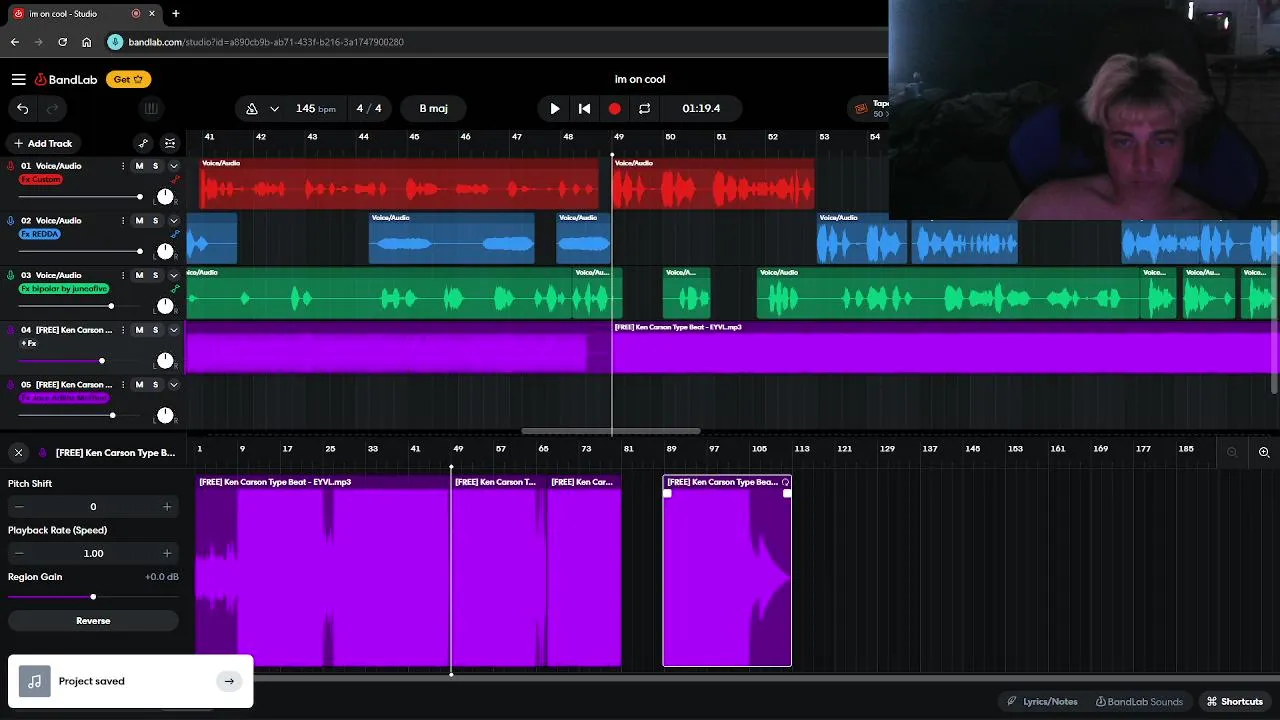Image resolution: width=1280 pixels, height=720 pixels.
Task: Open options menu for track 02
Action: [123, 220]
